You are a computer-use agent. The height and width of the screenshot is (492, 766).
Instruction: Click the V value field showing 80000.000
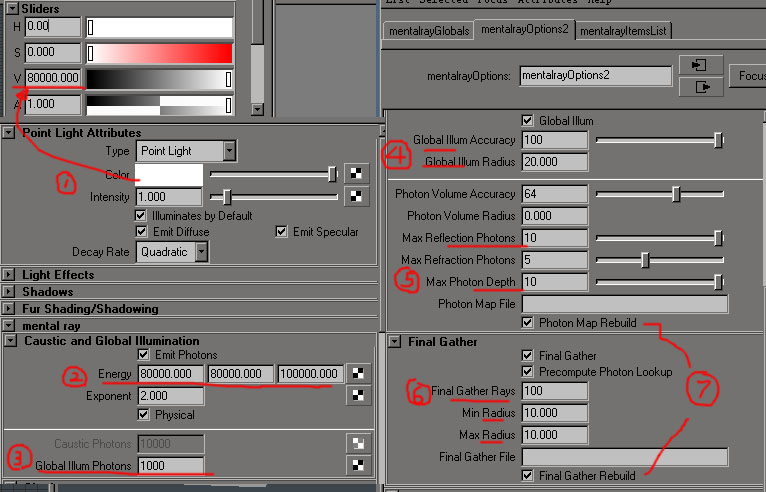(53, 78)
